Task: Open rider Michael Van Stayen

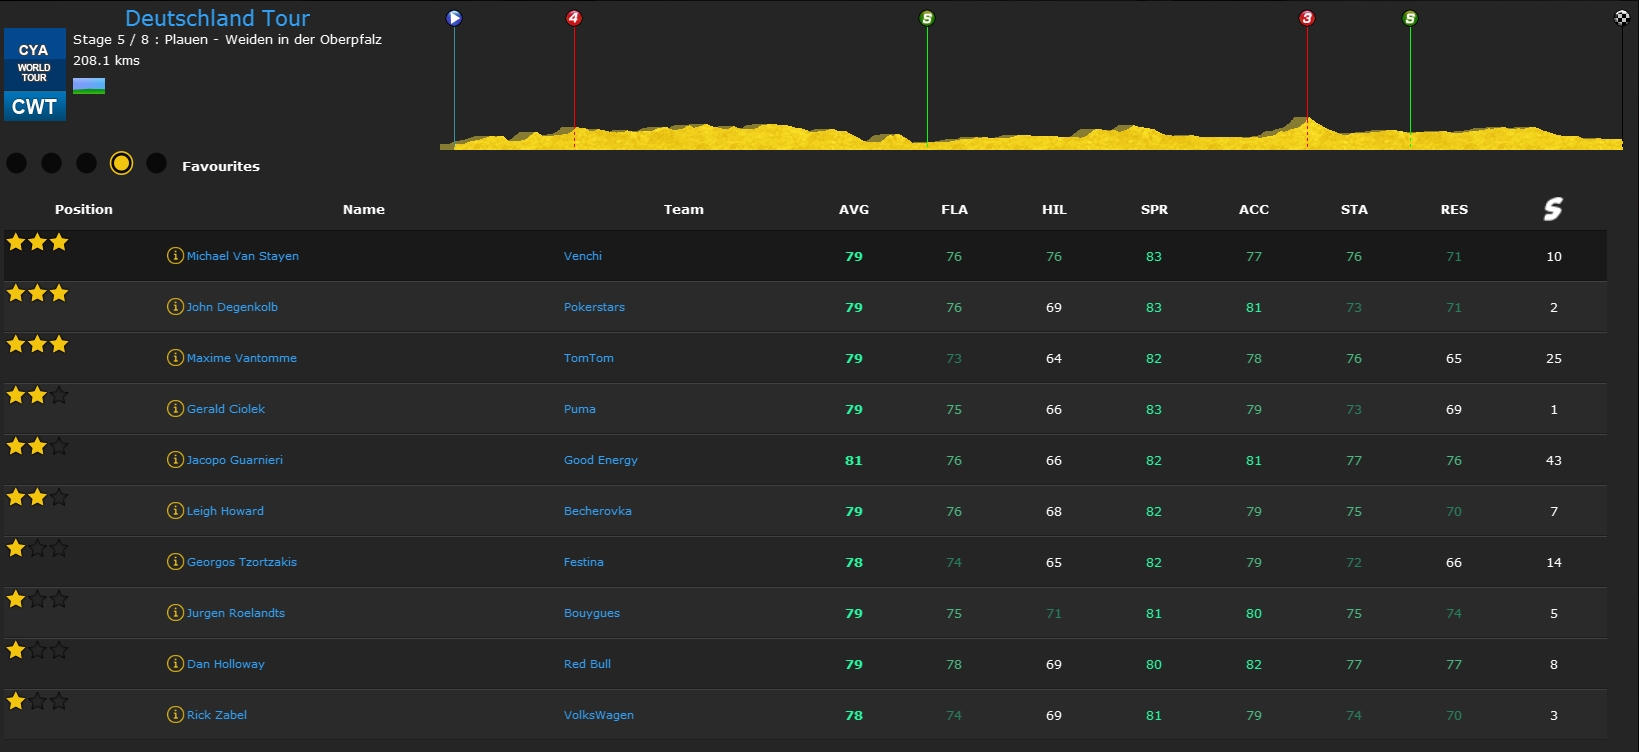Action: tap(243, 256)
